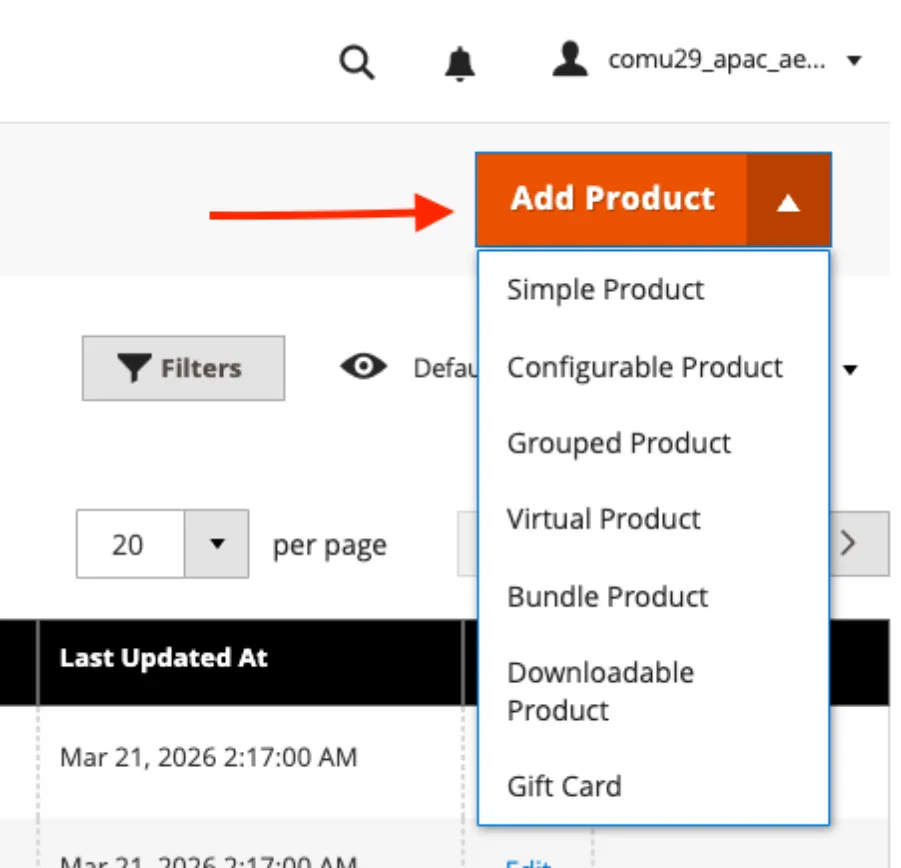Image resolution: width=901 pixels, height=868 pixels.
Task: Click the user account avatar icon
Action: click(x=569, y=59)
